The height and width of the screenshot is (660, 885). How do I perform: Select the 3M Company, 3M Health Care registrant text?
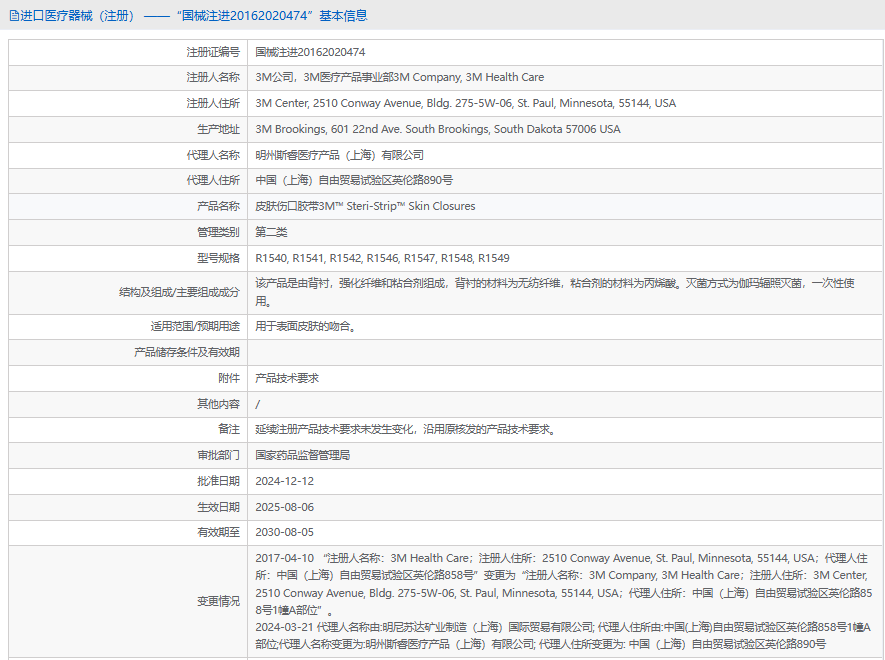pos(400,77)
